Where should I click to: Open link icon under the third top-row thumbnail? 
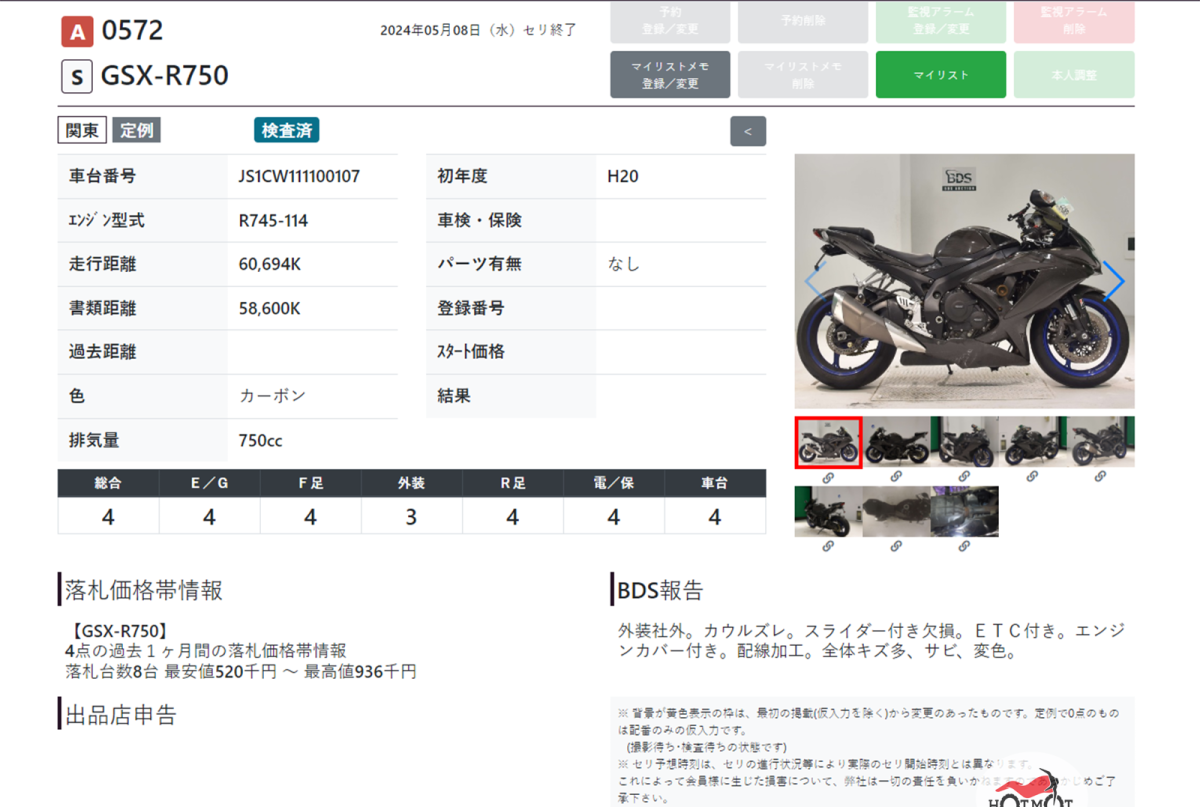pyautogui.click(x=964, y=477)
